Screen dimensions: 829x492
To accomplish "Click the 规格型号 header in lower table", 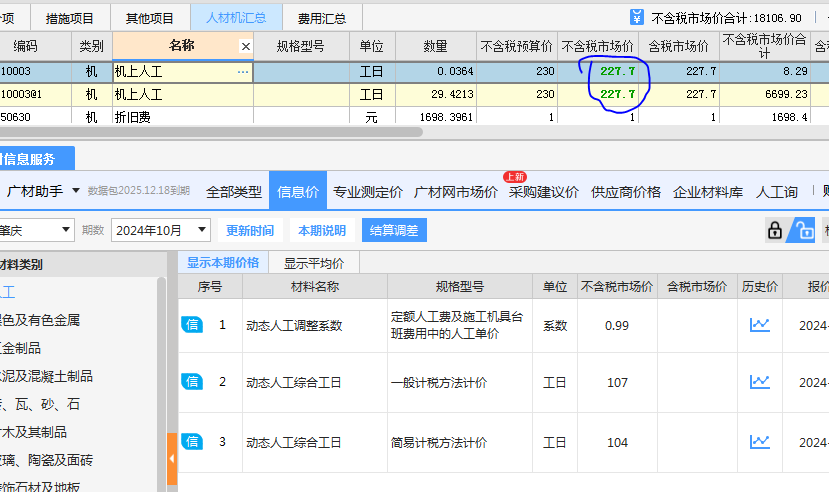I will (x=459, y=286).
